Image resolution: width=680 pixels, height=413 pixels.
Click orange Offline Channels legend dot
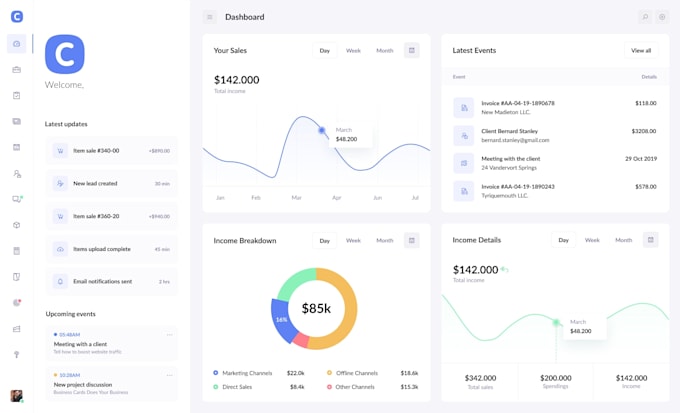[x=329, y=373]
